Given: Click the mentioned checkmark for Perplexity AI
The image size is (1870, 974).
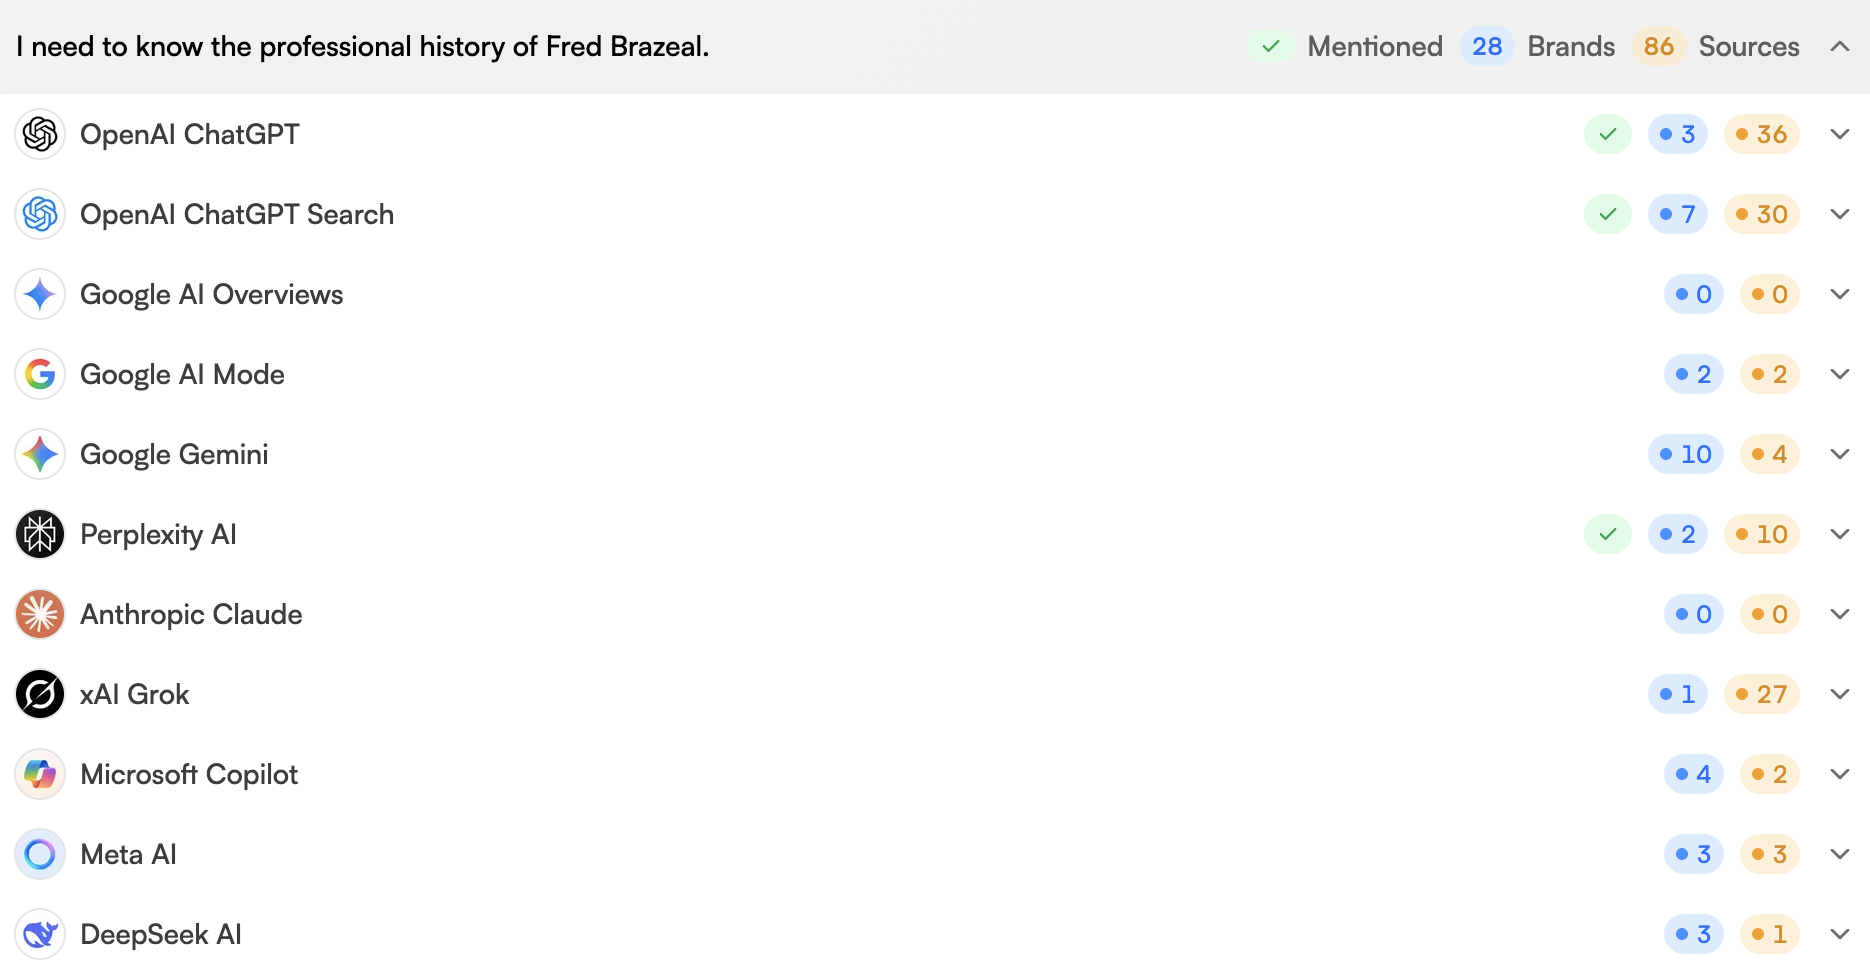Looking at the screenshot, I should (1607, 534).
